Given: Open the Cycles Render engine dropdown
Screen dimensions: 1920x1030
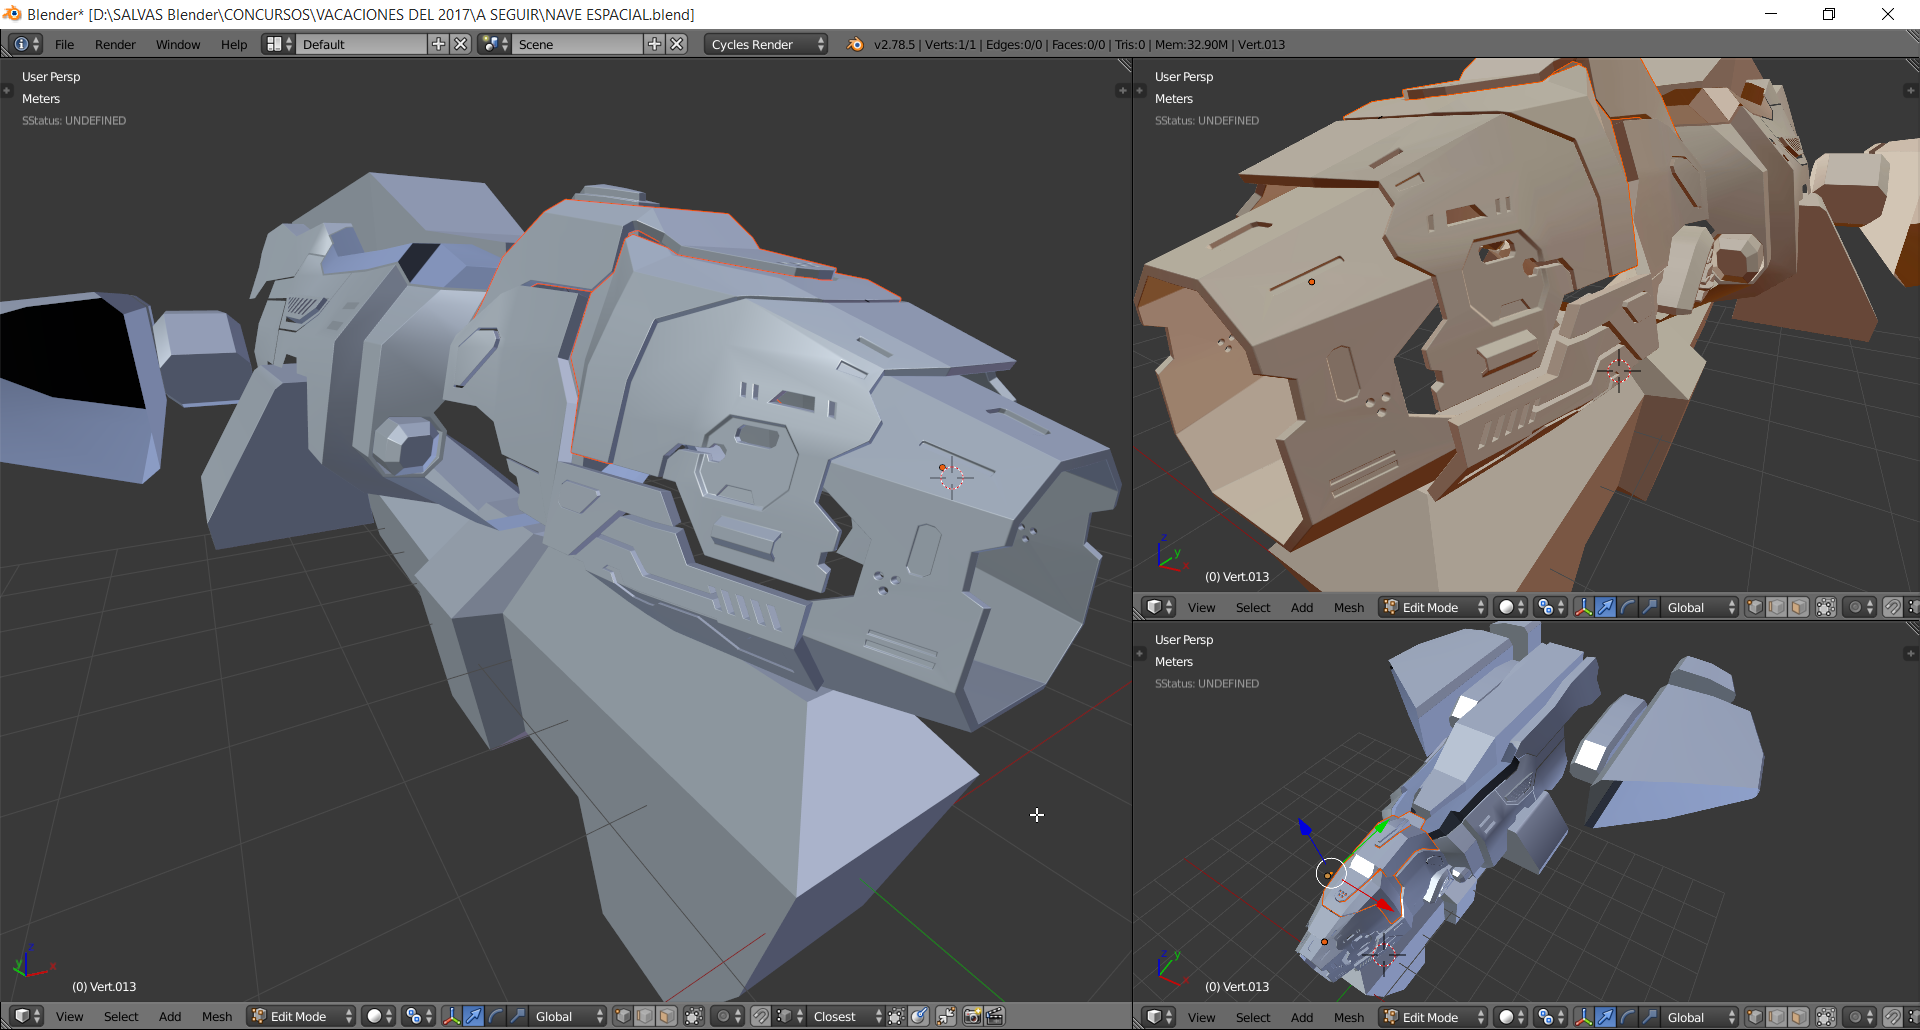Looking at the screenshot, I should 766,44.
